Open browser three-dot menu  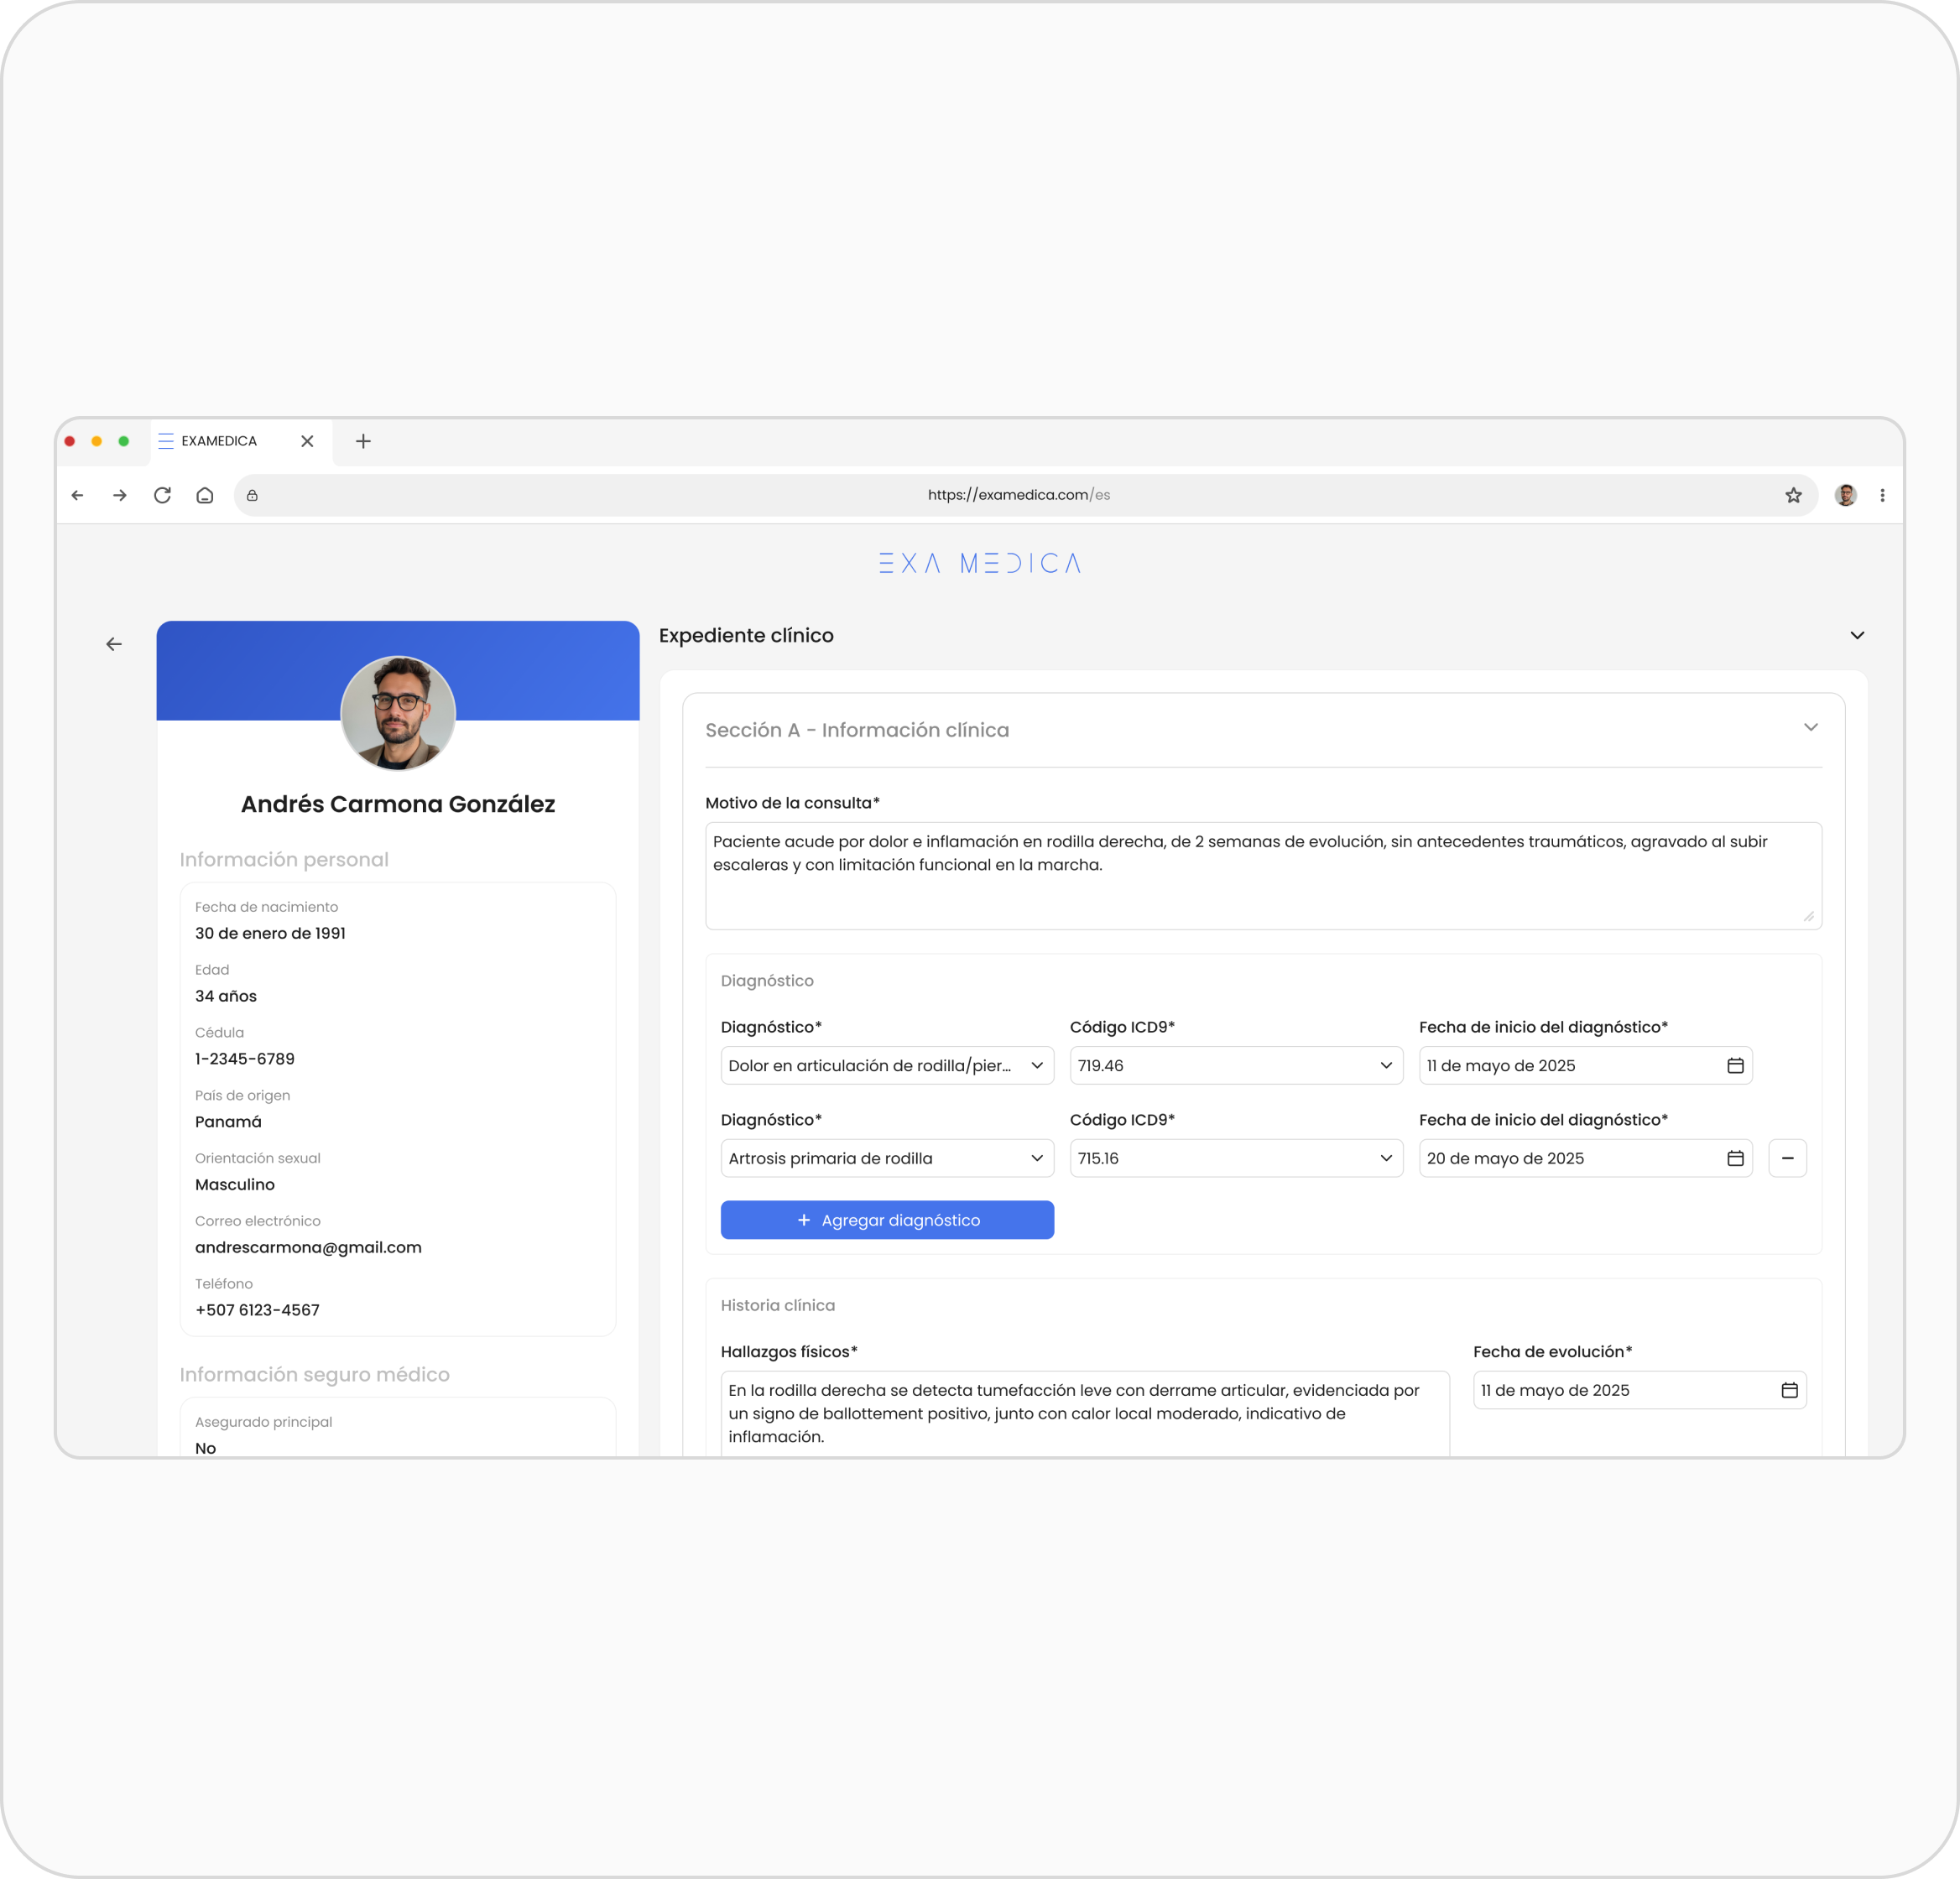(x=1882, y=495)
